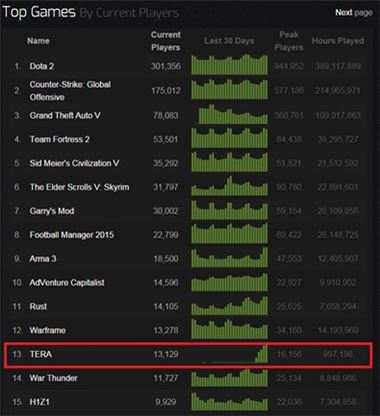This screenshot has height=416, width=380.
Task: Open Sid Meier's Civilization V entry
Action: (74, 163)
